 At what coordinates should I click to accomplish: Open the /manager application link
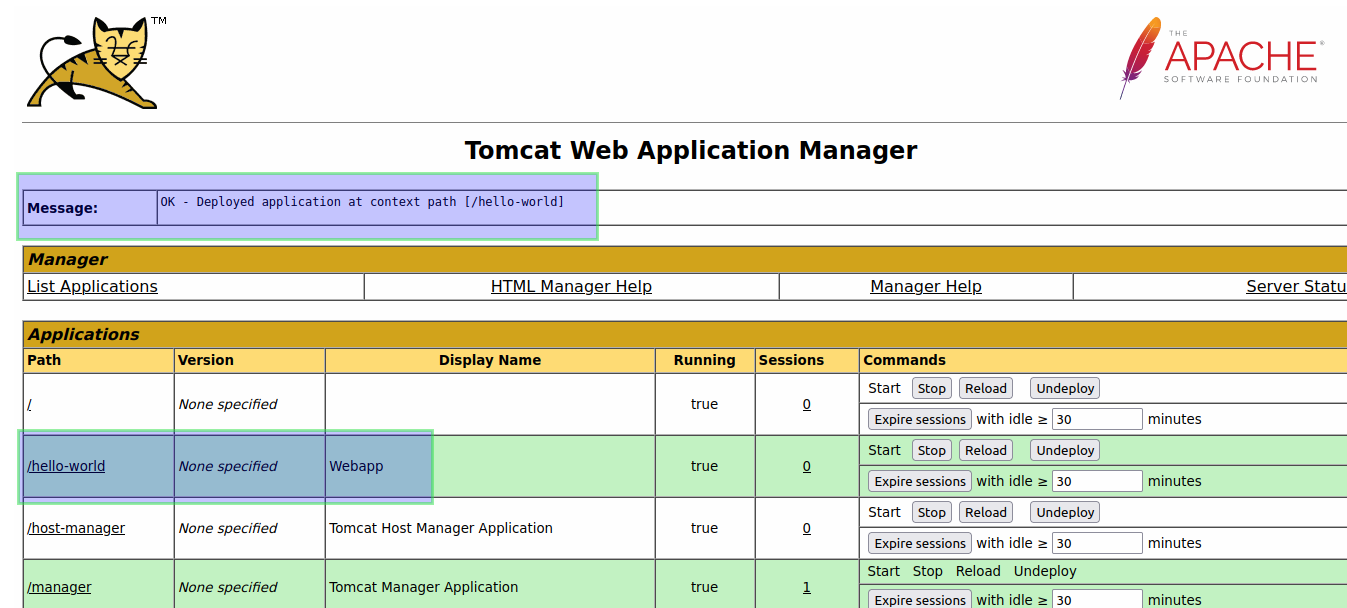click(59, 587)
